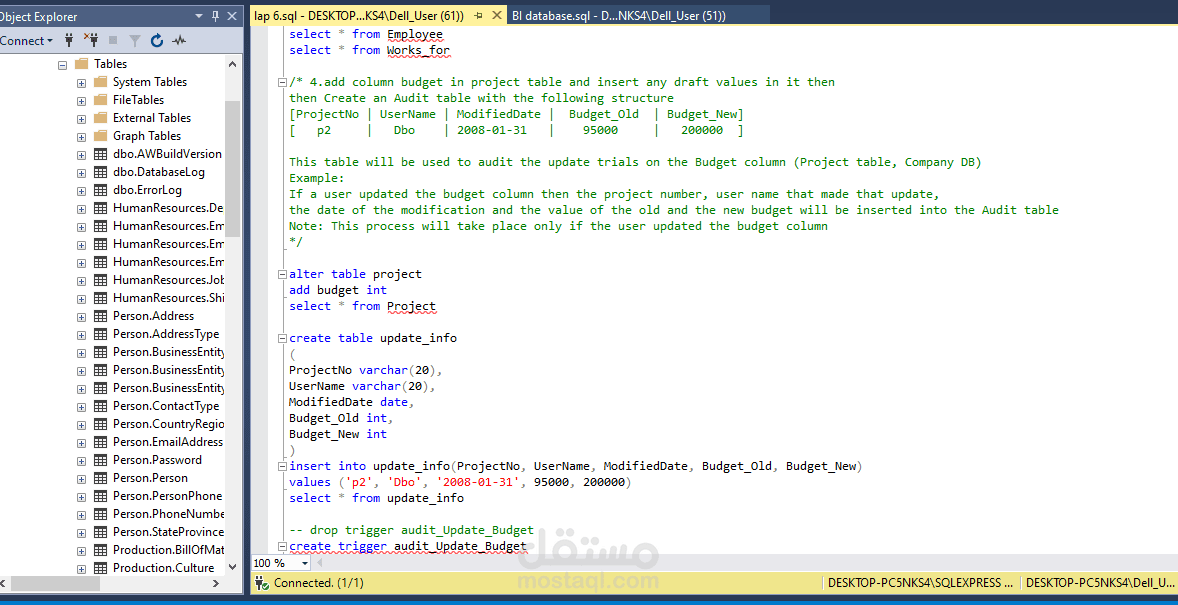This screenshot has height=605, width=1178.
Task: Expand the dbo.ErrorLog table node
Action: click(81, 191)
